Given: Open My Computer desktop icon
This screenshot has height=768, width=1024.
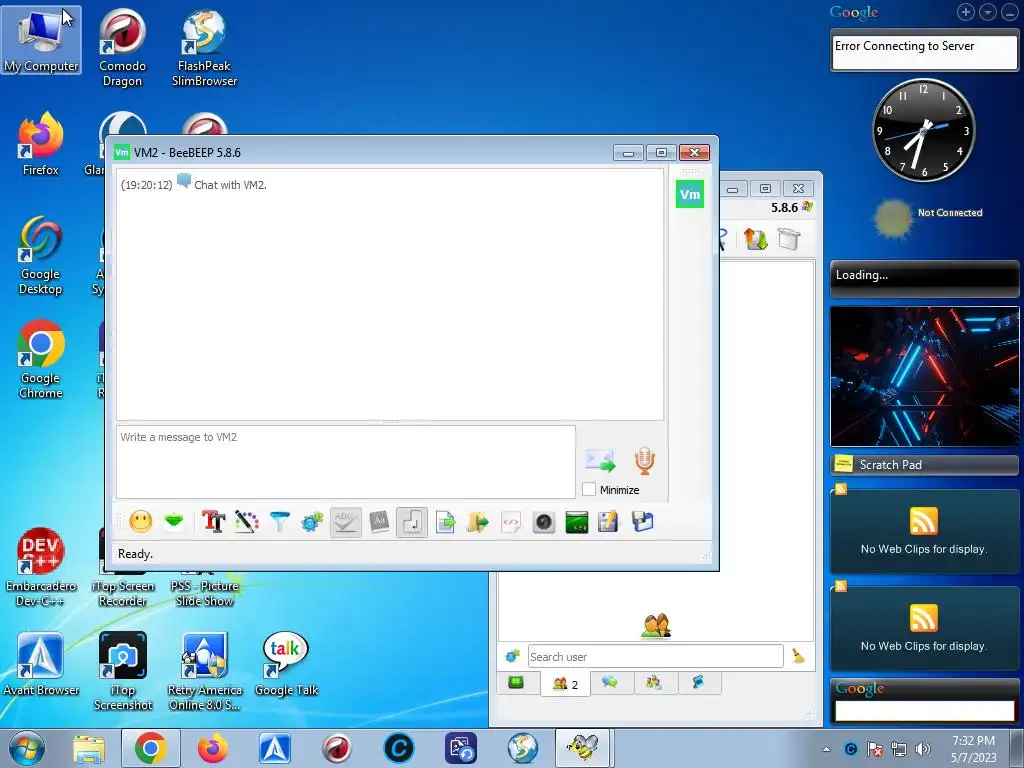Looking at the screenshot, I should [41, 40].
